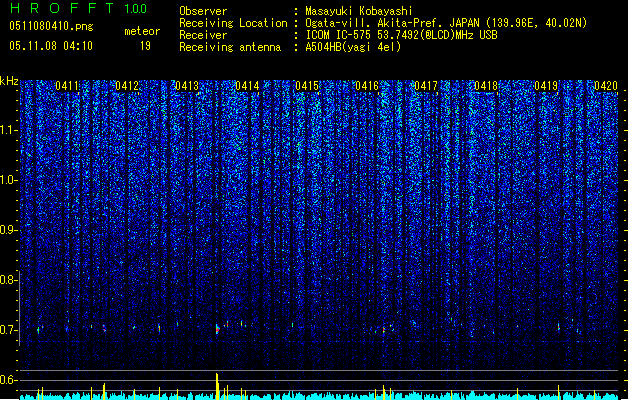Click the 'Receiving Location' label
629x400 pixels.
click(233, 23)
